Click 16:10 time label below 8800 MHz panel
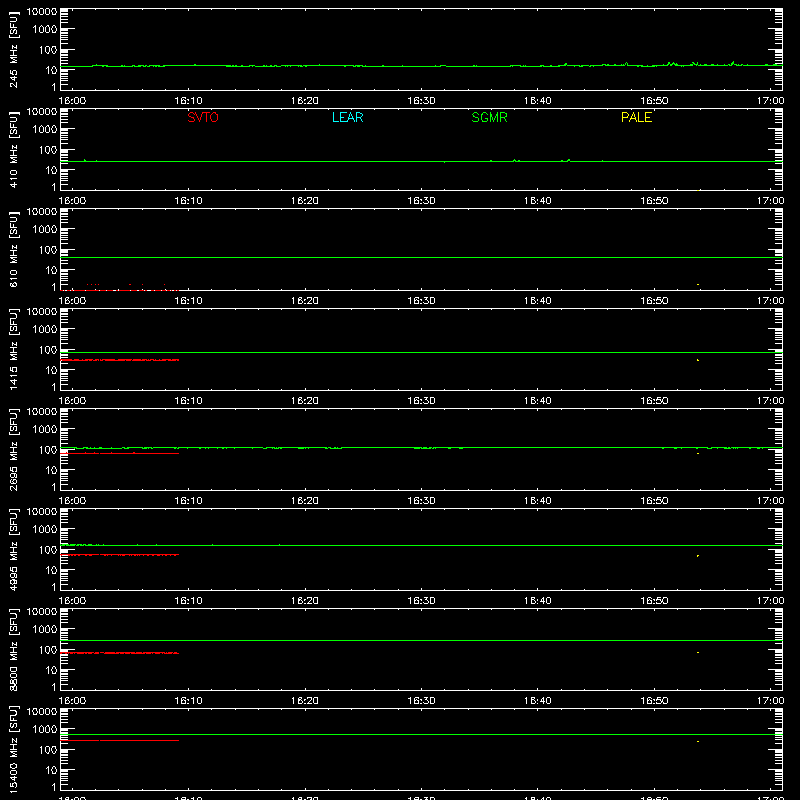The height and width of the screenshot is (800, 800). [x=188, y=701]
